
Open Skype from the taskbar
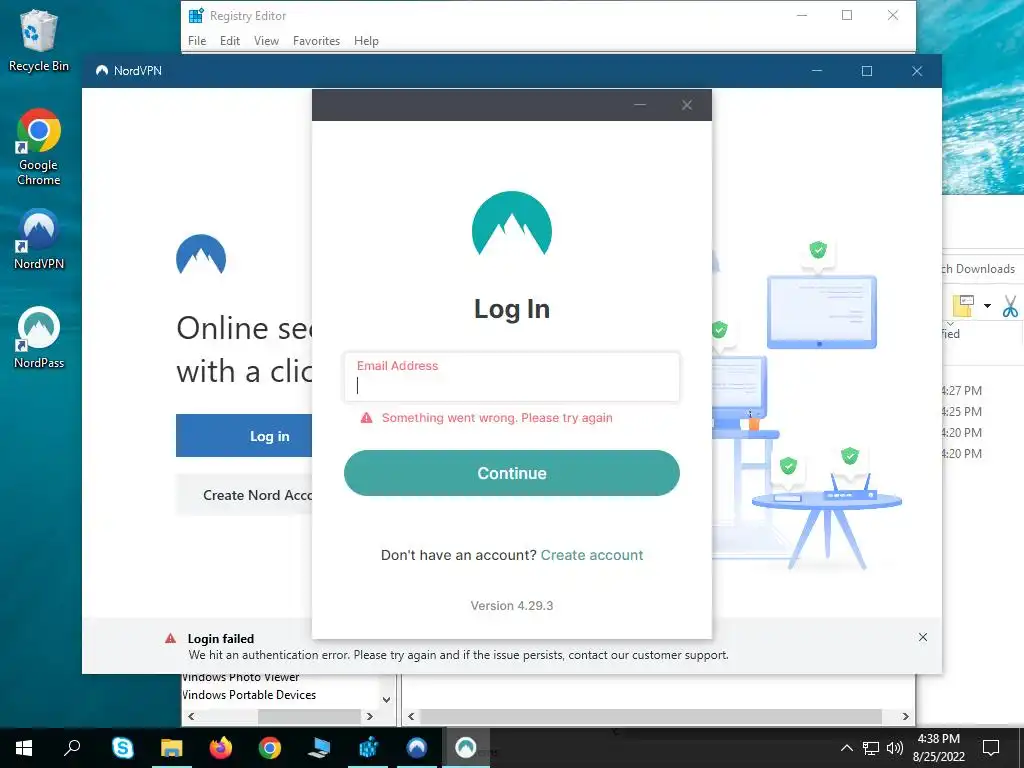(x=123, y=748)
